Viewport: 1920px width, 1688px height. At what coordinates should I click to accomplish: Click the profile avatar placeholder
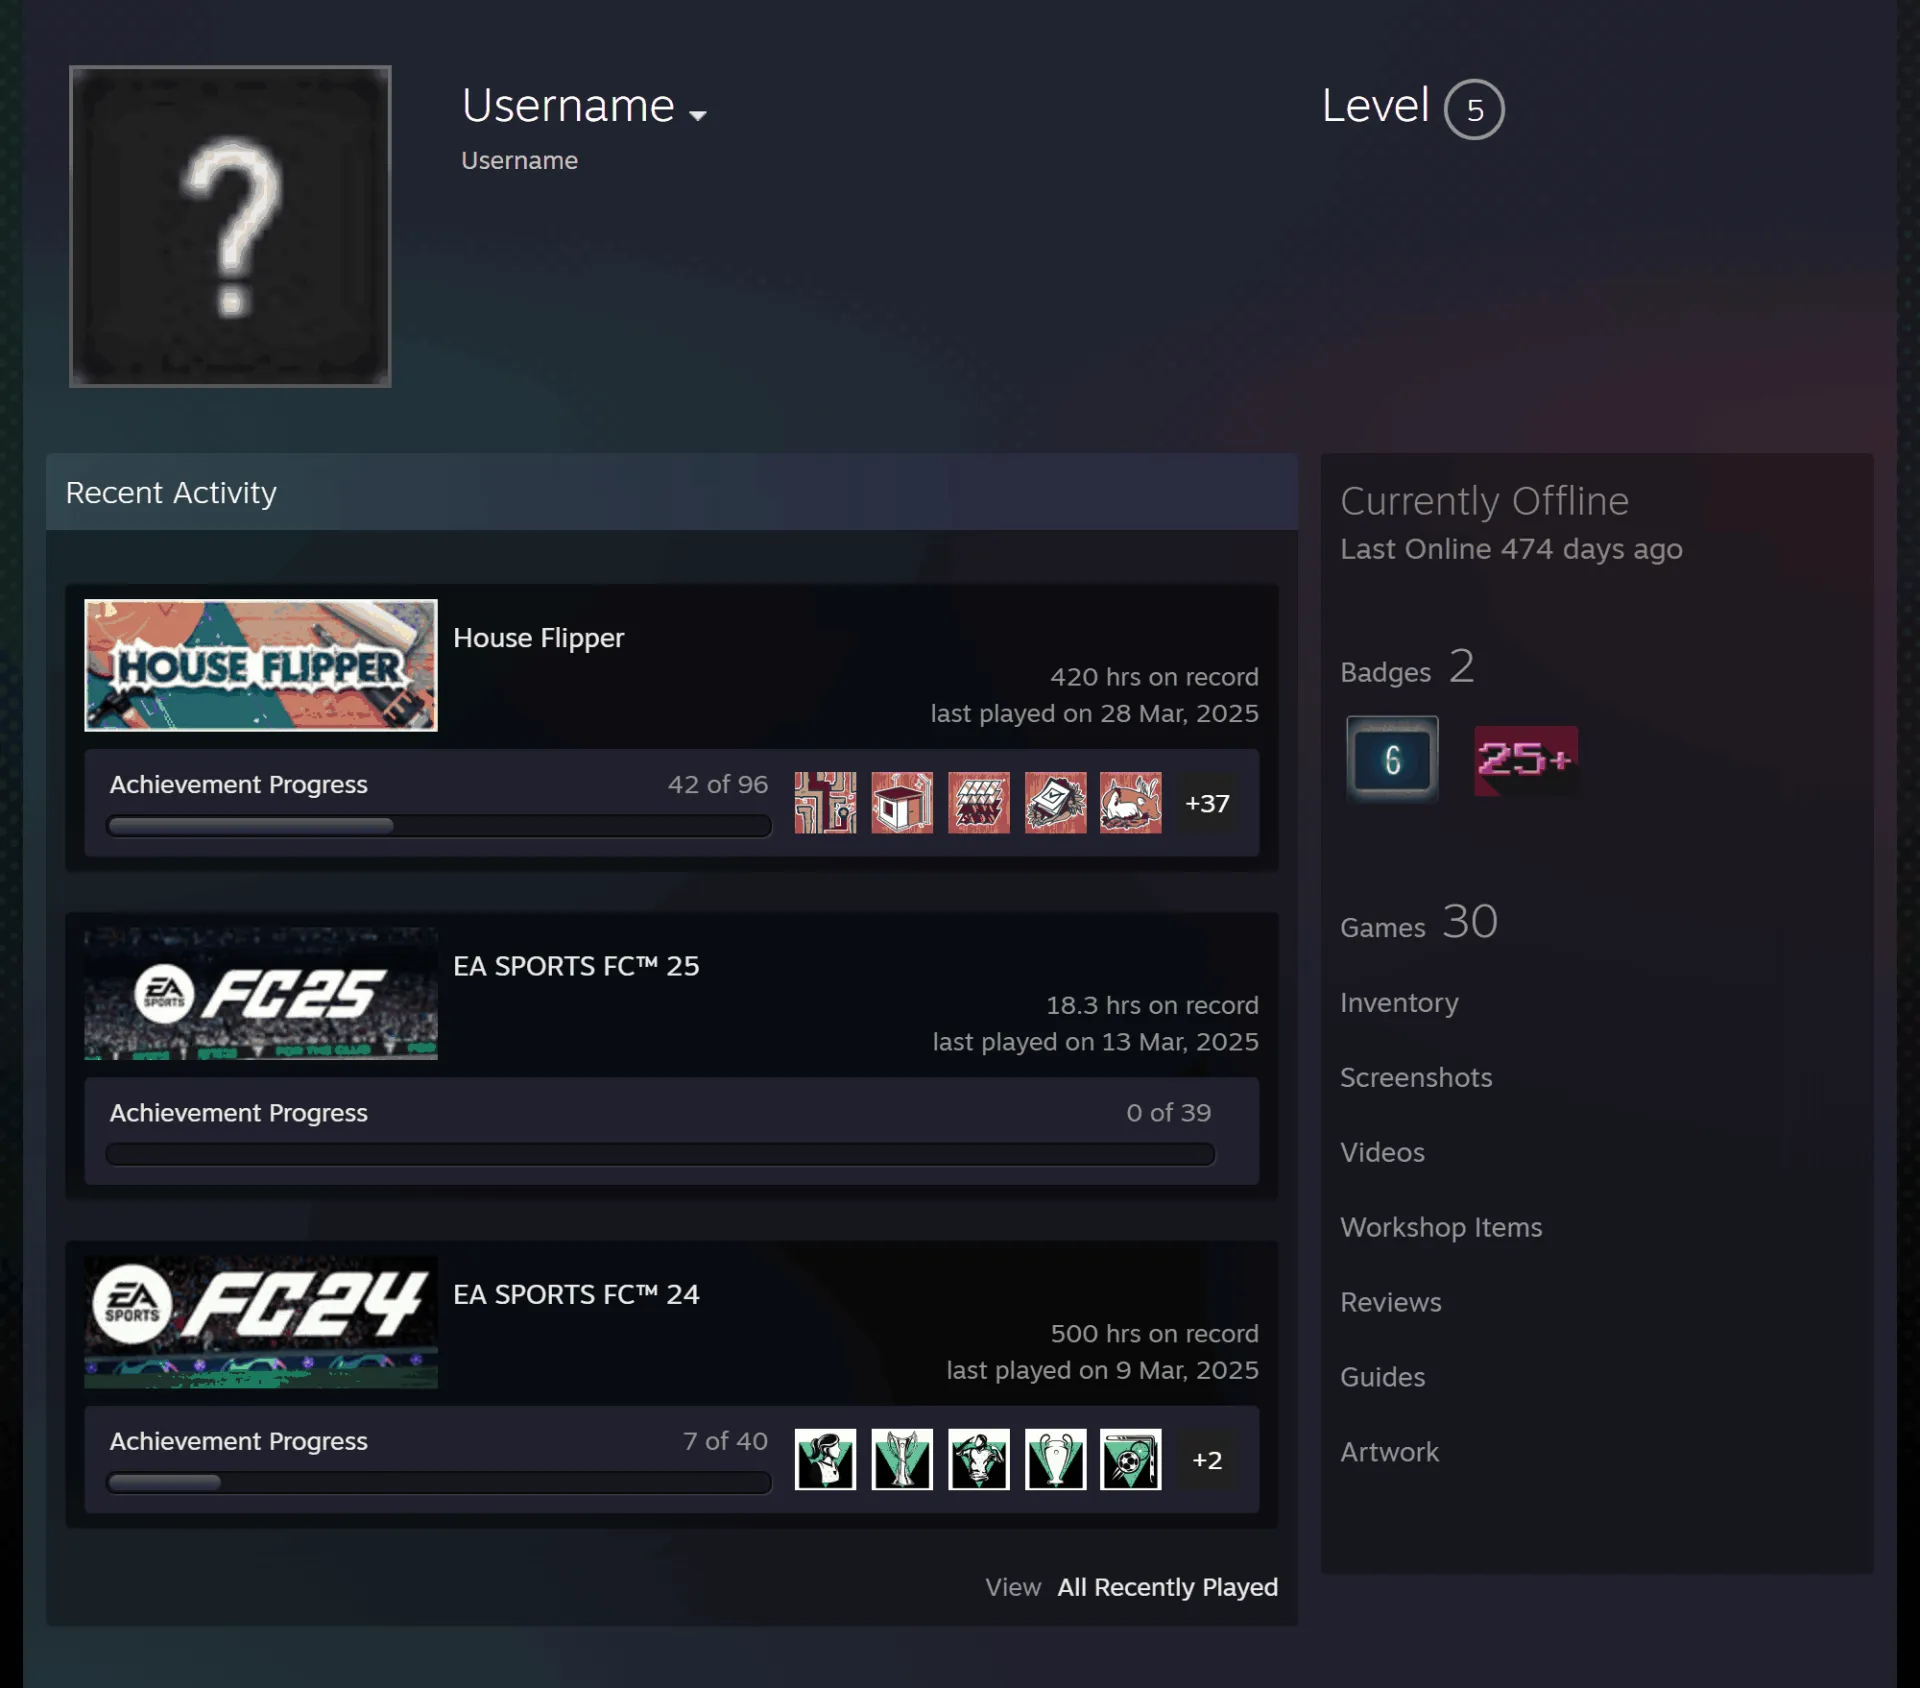(x=230, y=226)
